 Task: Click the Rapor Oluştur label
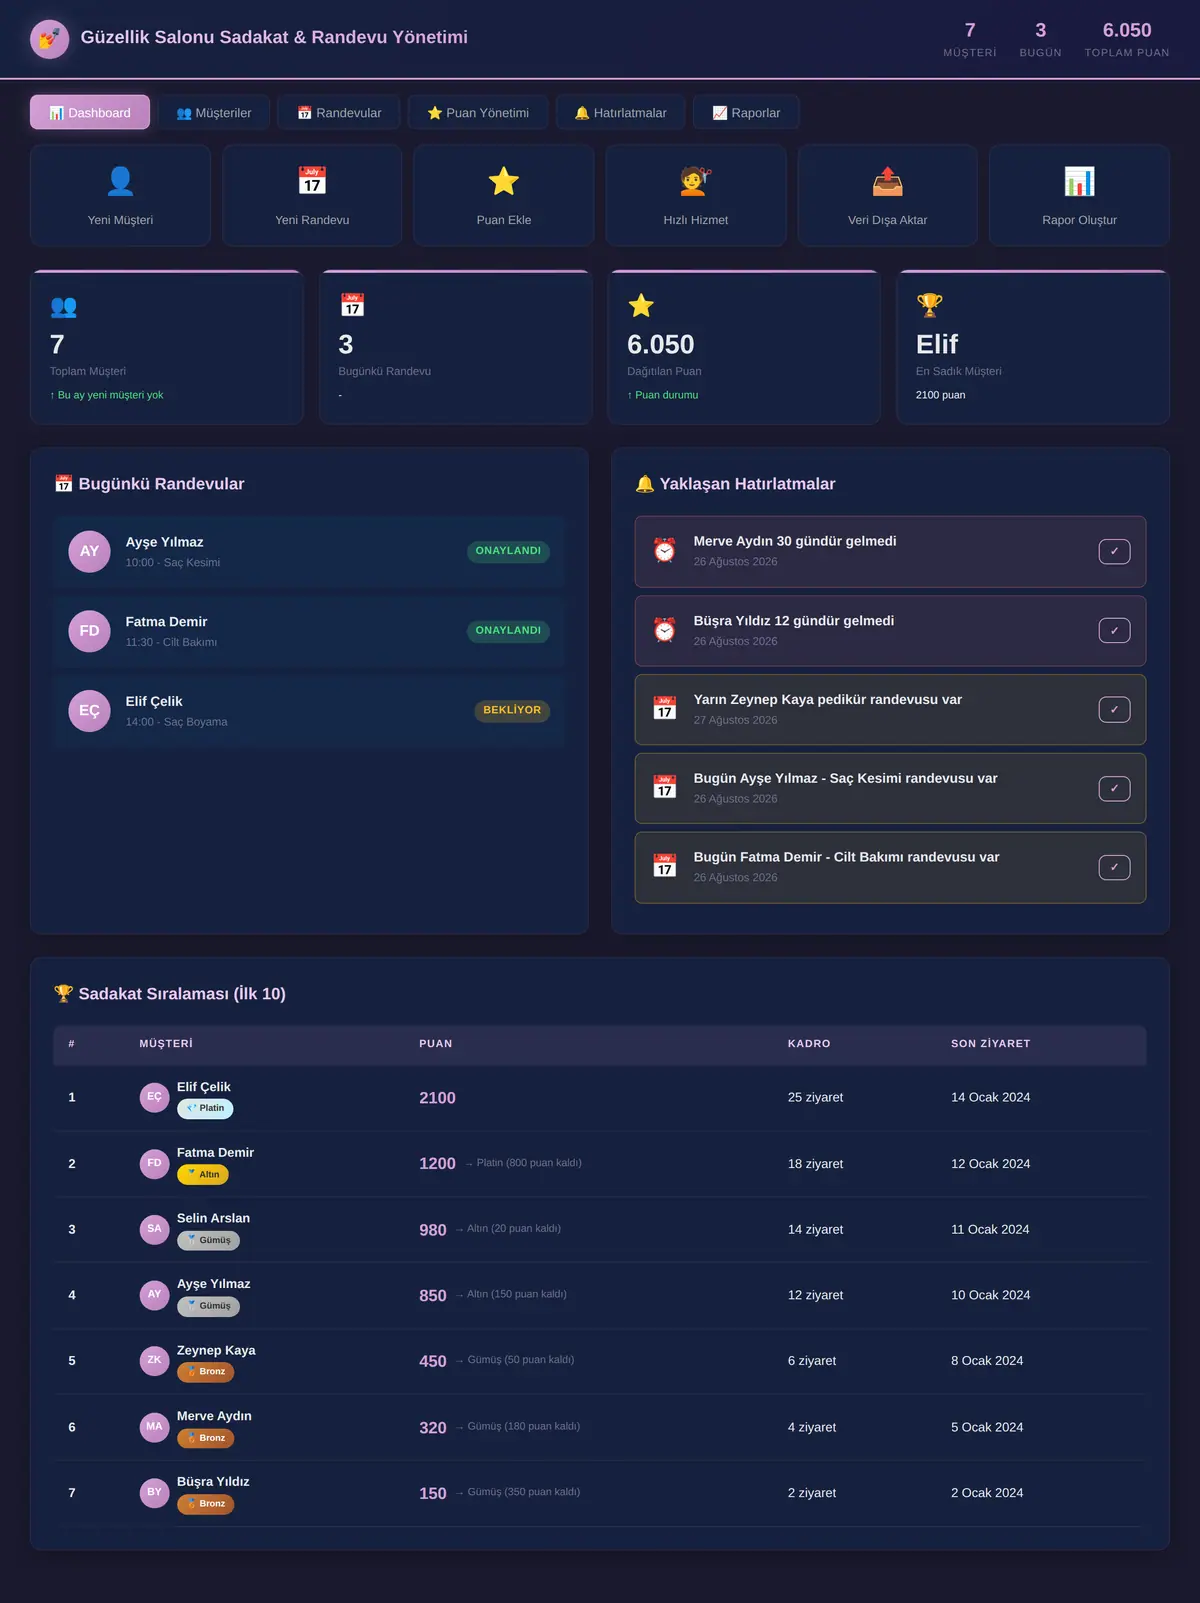point(1079,220)
